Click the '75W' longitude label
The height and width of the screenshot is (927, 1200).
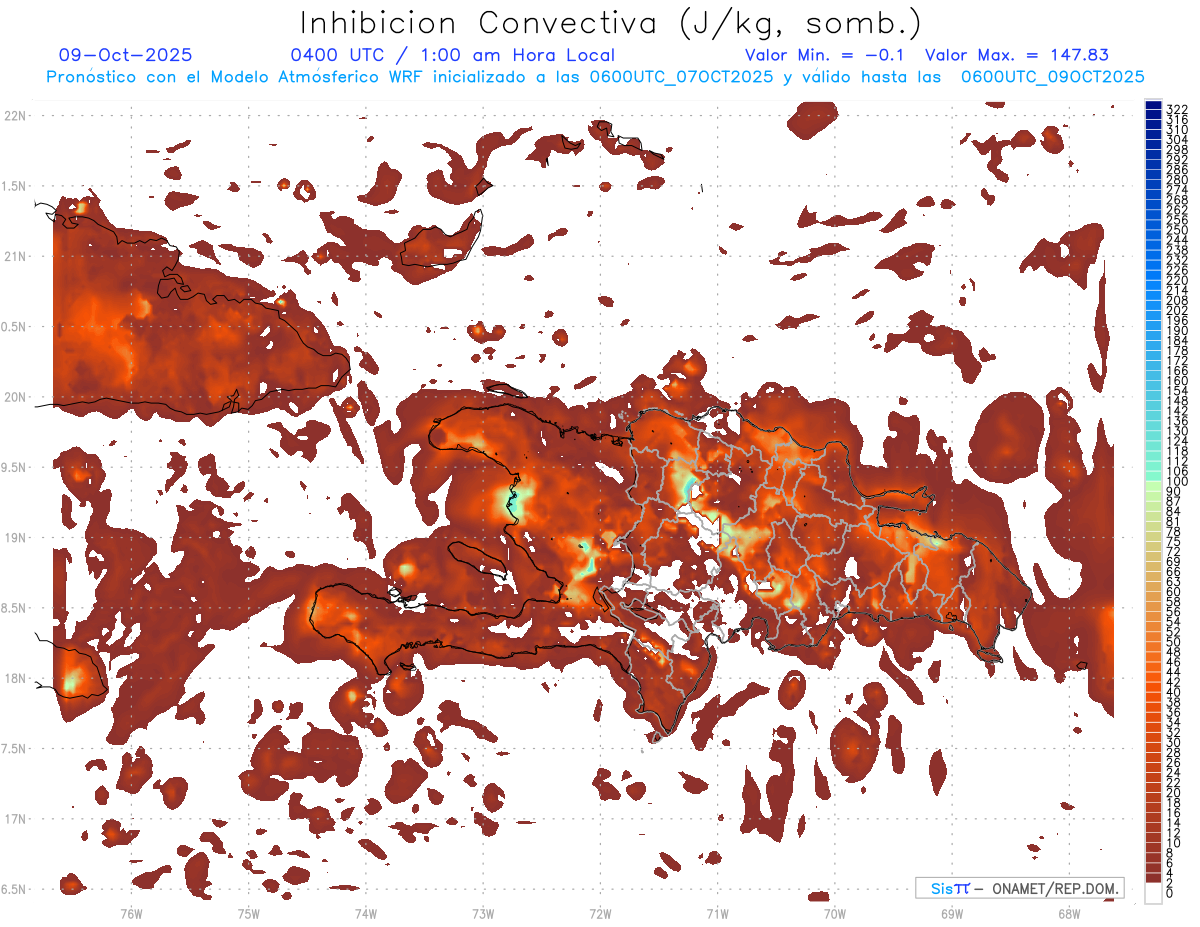pyautogui.click(x=248, y=913)
